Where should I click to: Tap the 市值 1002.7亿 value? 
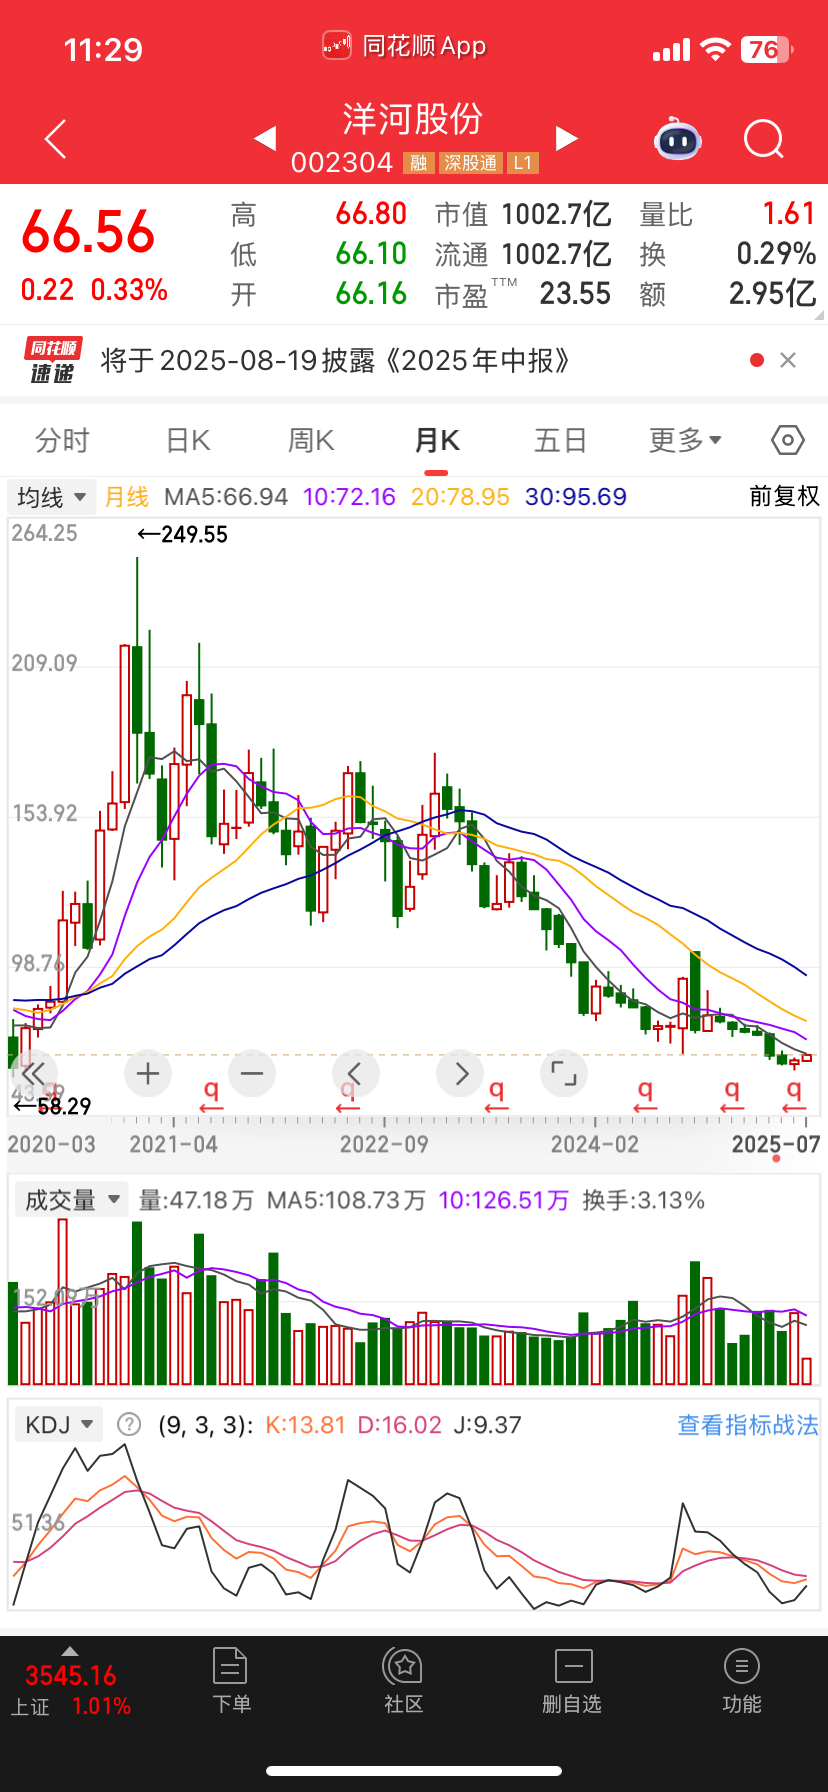556,214
